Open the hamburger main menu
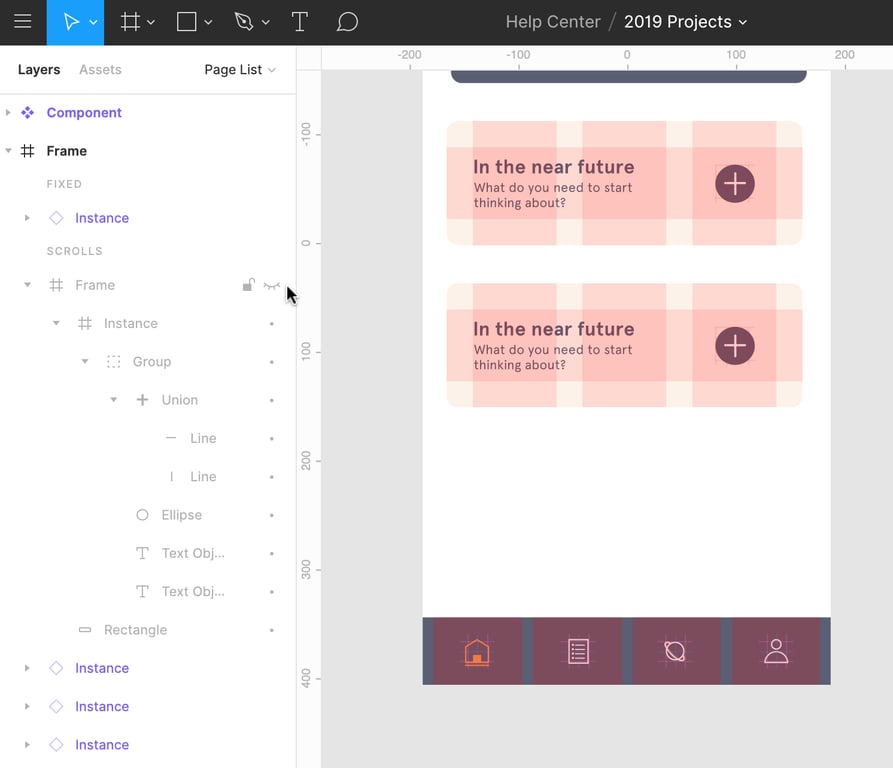 22,22
